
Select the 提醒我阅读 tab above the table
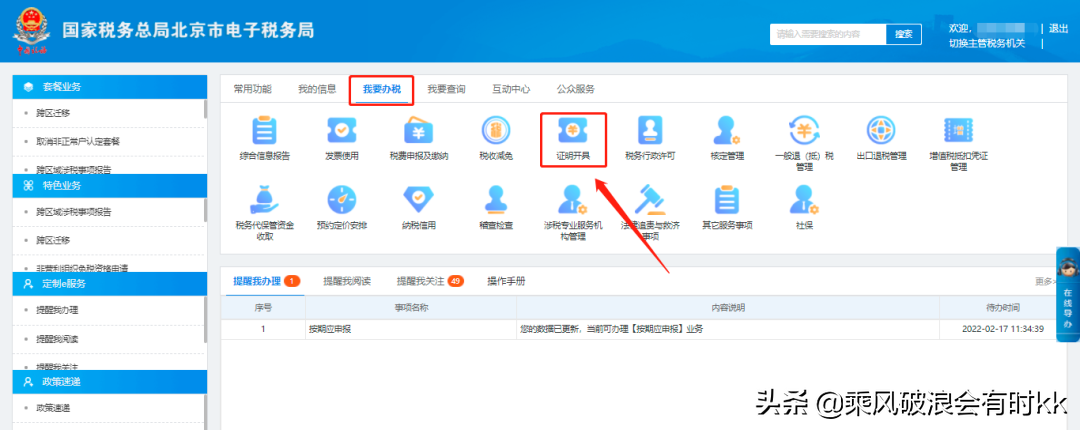point(347,281)
